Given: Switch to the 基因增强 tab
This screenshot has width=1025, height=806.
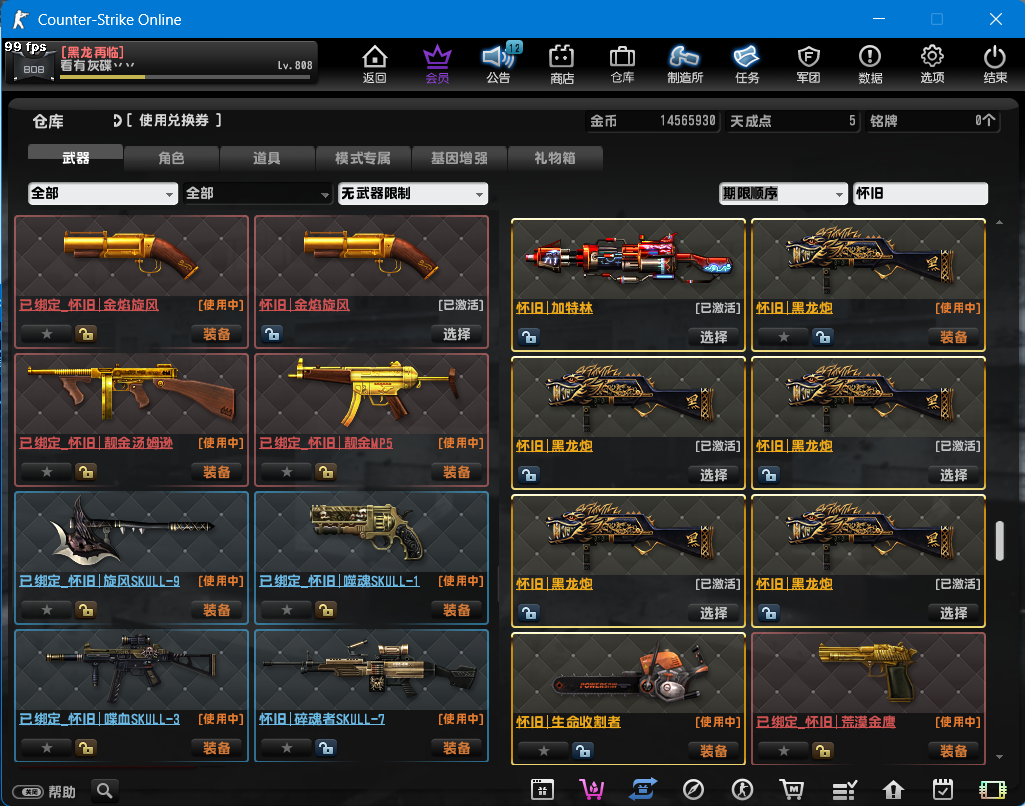Looking at the screenshot, I should [x=459, y=158].
